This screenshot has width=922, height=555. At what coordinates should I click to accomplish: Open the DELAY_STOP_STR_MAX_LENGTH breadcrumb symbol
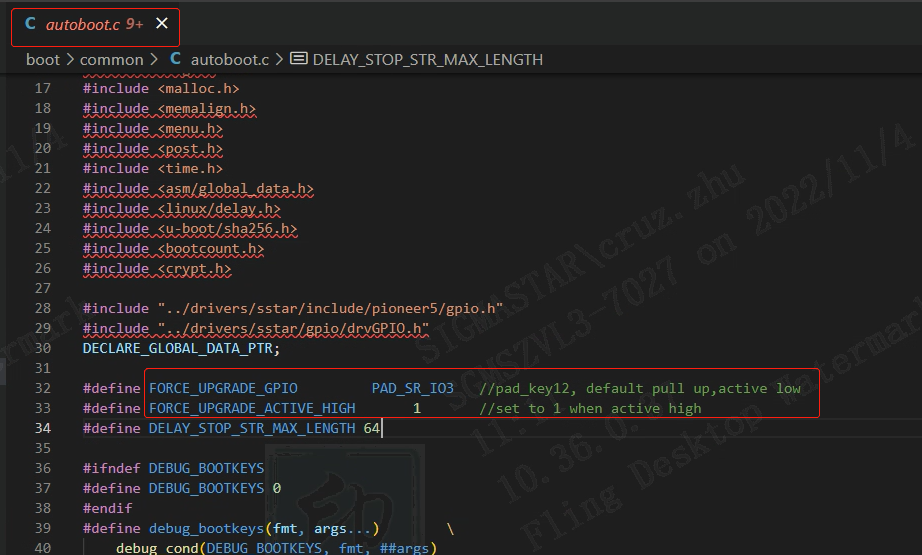[x=427, y=59]
